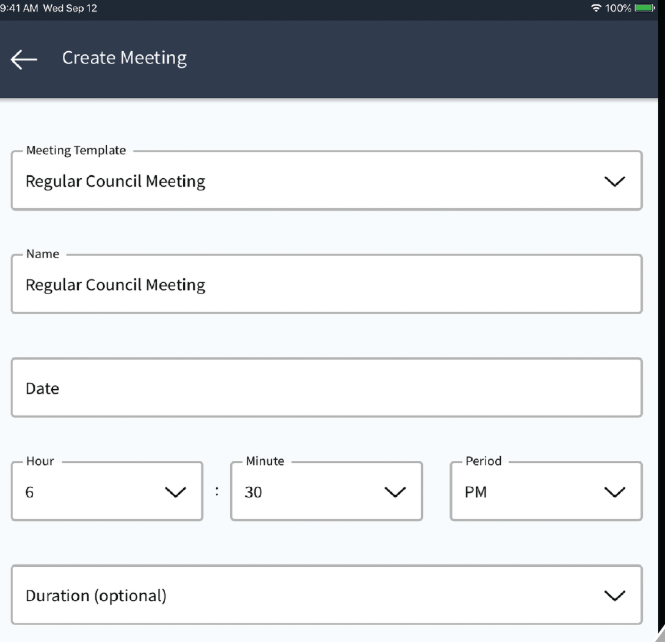Viewport: 665px width, 642px height.
Task: Tap the small "Period" field label
Action: tap(483, 461)
